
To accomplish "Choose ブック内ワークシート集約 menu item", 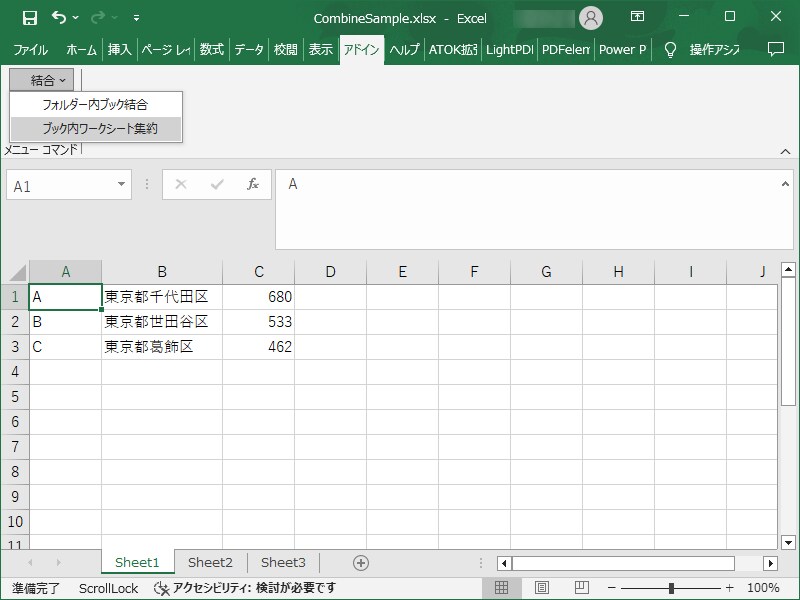I will pos(96,129).
